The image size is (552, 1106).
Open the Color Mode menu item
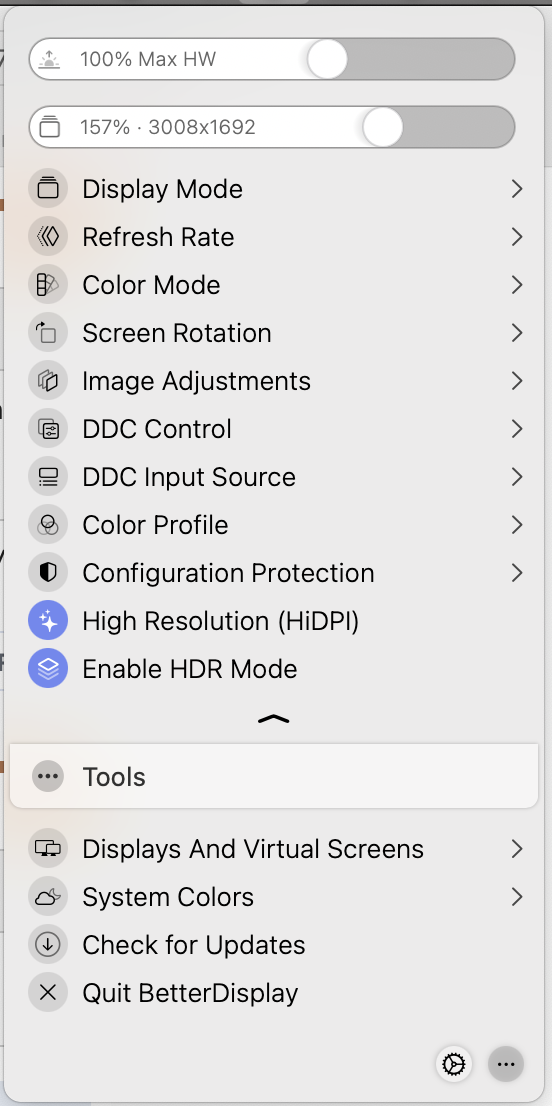[x=276, y=285]
